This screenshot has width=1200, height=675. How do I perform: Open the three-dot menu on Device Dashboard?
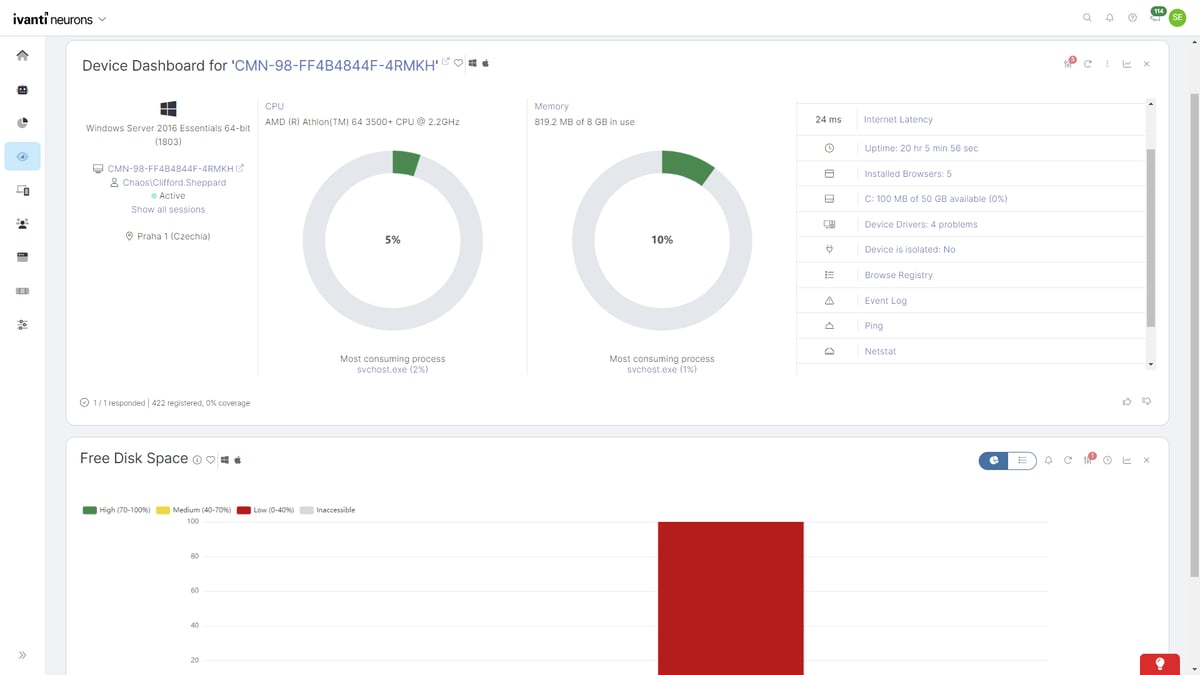coord(1106,63)
